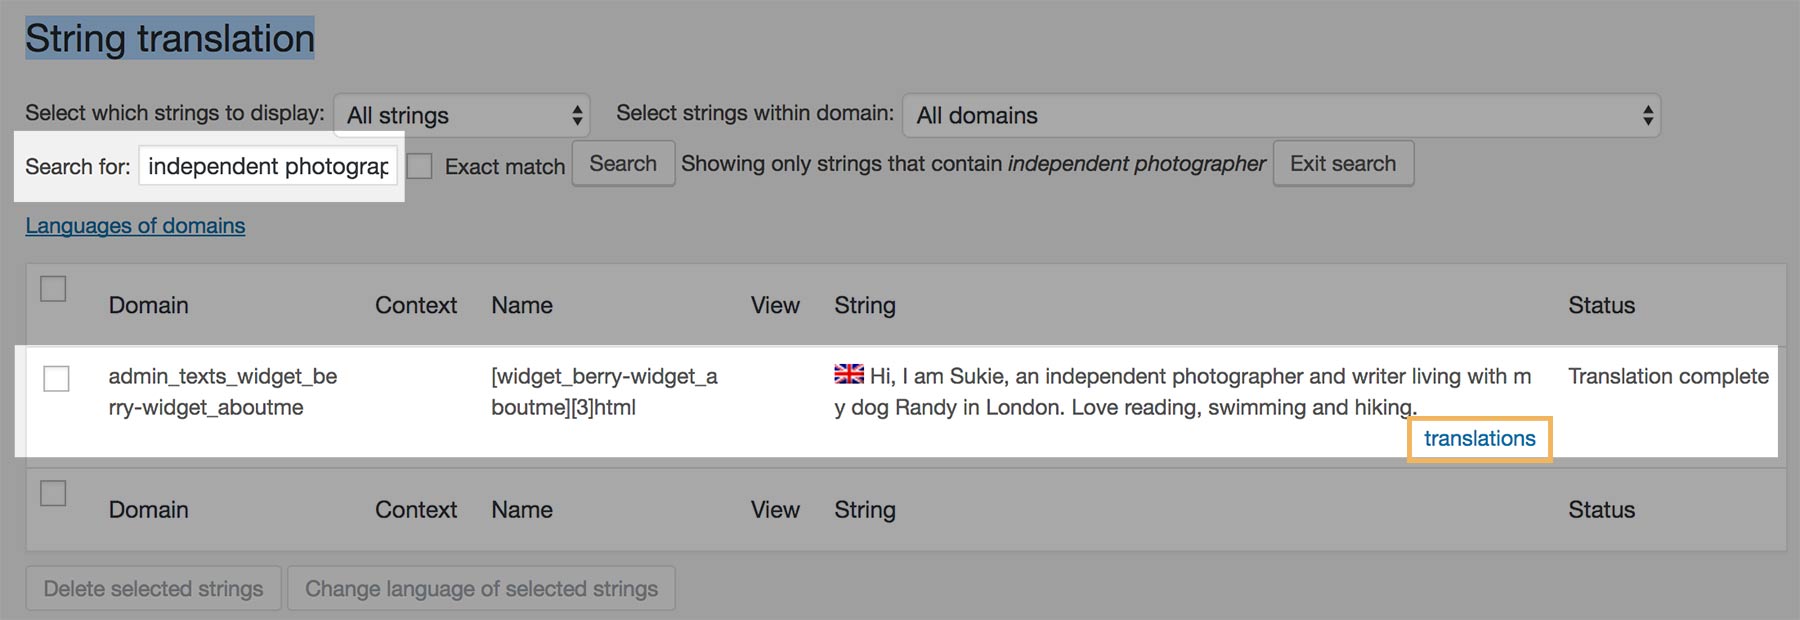Image resolution: width=1800 pixels, height=620 pixels.
Task: Open the Languages of domains link
Action: 135,226
